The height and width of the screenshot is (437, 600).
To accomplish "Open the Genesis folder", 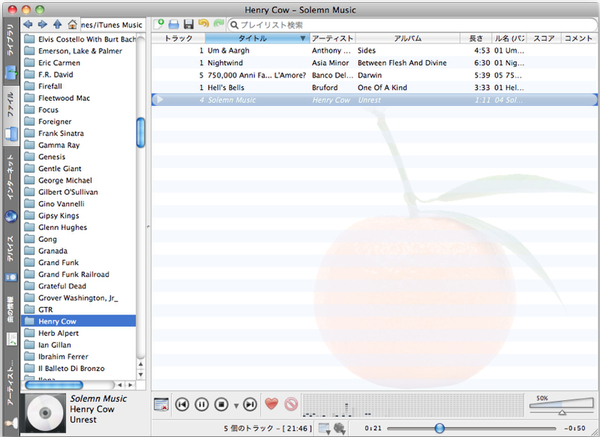I will (79, 157).
